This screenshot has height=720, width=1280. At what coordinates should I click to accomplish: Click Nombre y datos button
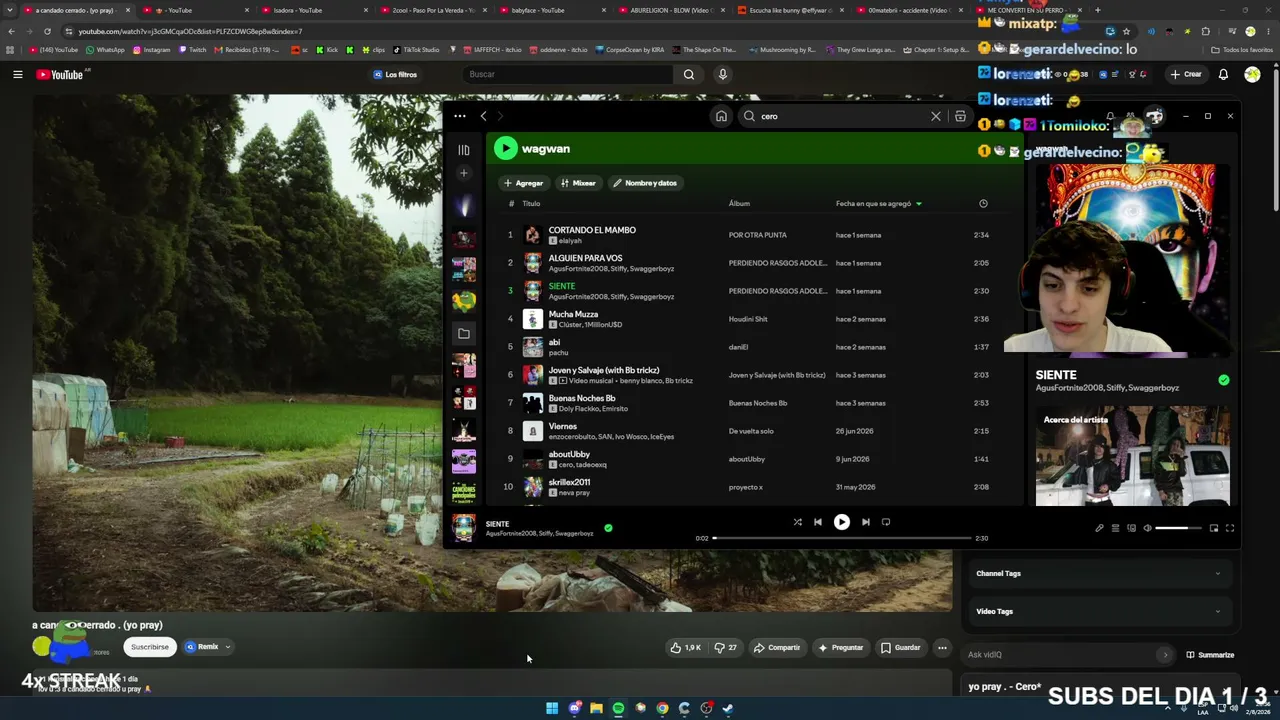coord(645,183)
